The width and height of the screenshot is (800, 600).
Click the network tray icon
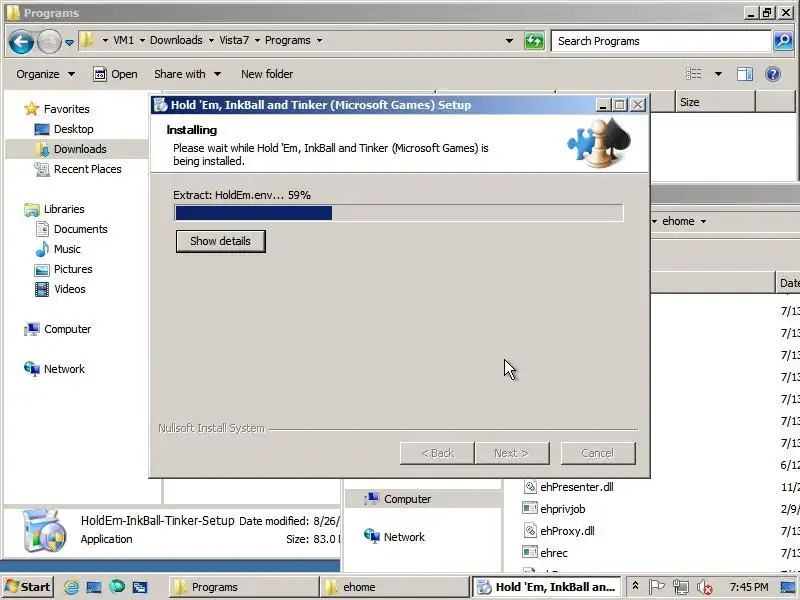[x=681, y=587]
